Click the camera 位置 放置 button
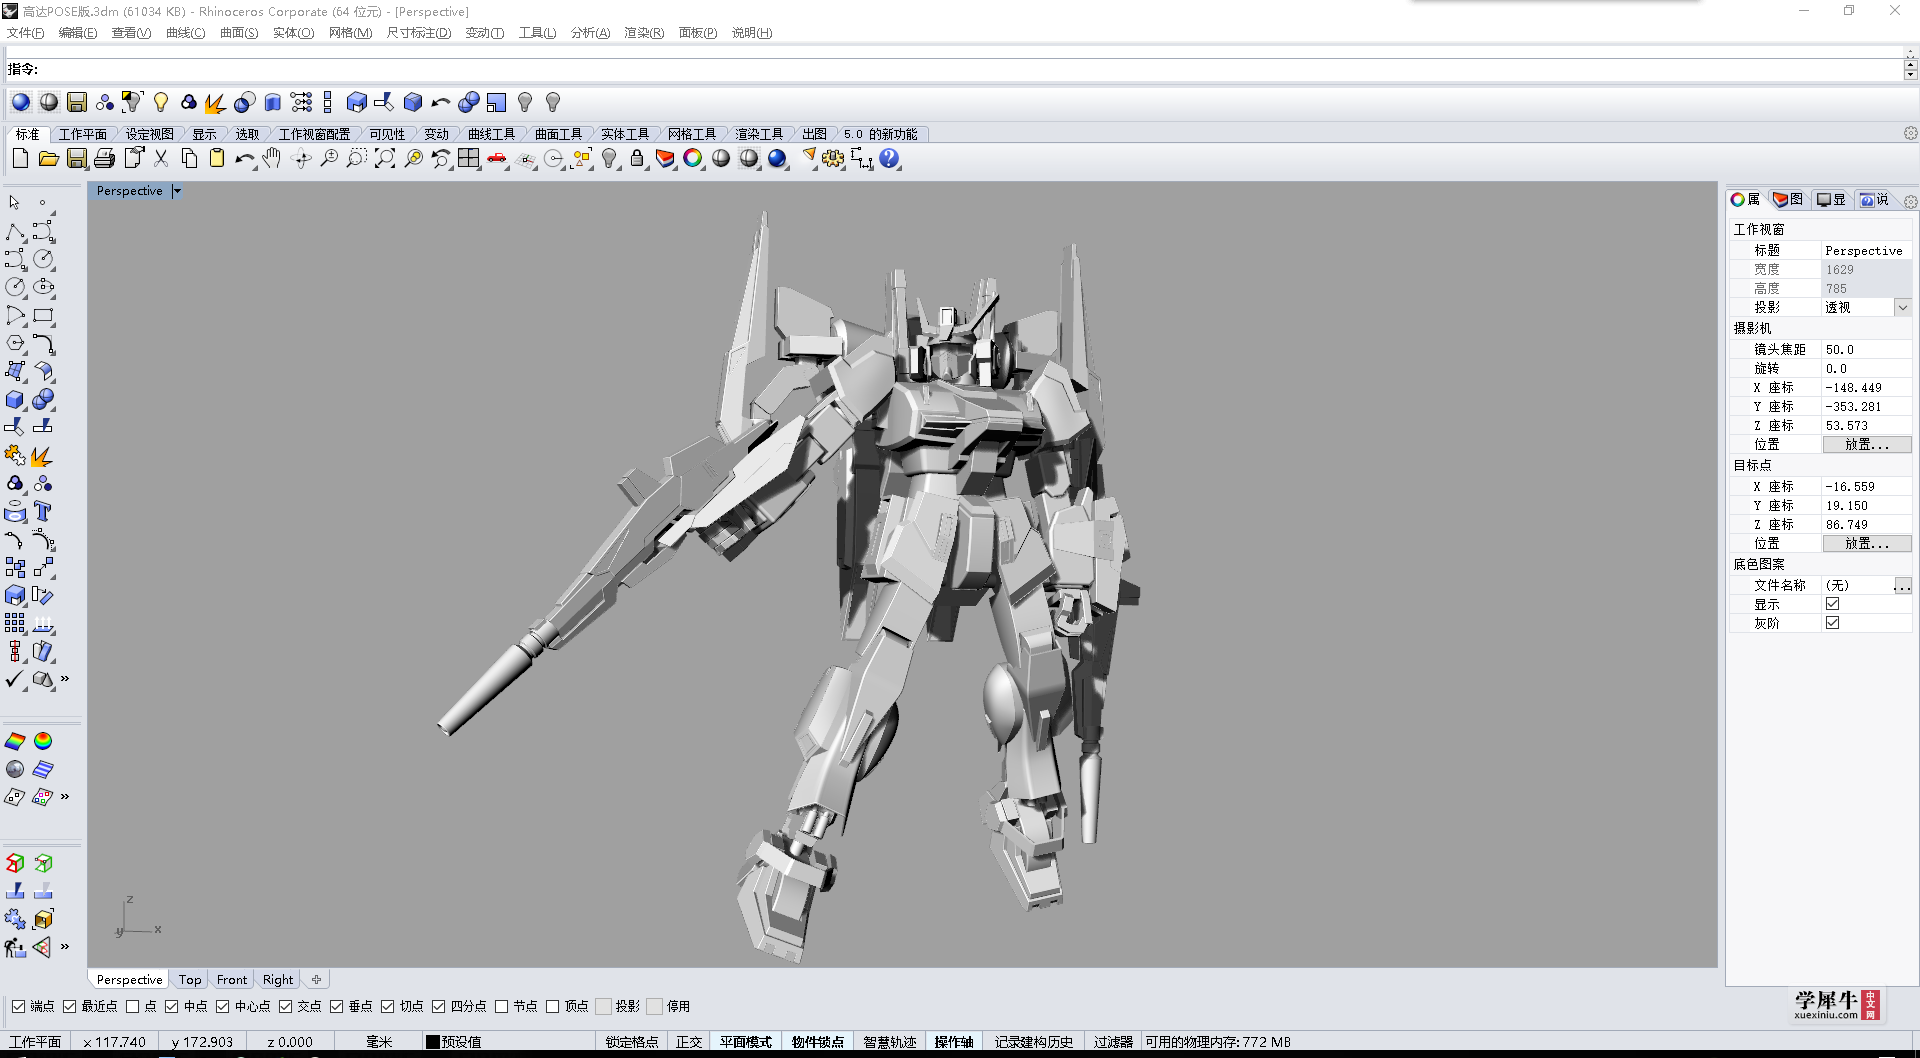Image resolution: width=1920 pixels, height=1058 pixels. (x=1867, y=445)
